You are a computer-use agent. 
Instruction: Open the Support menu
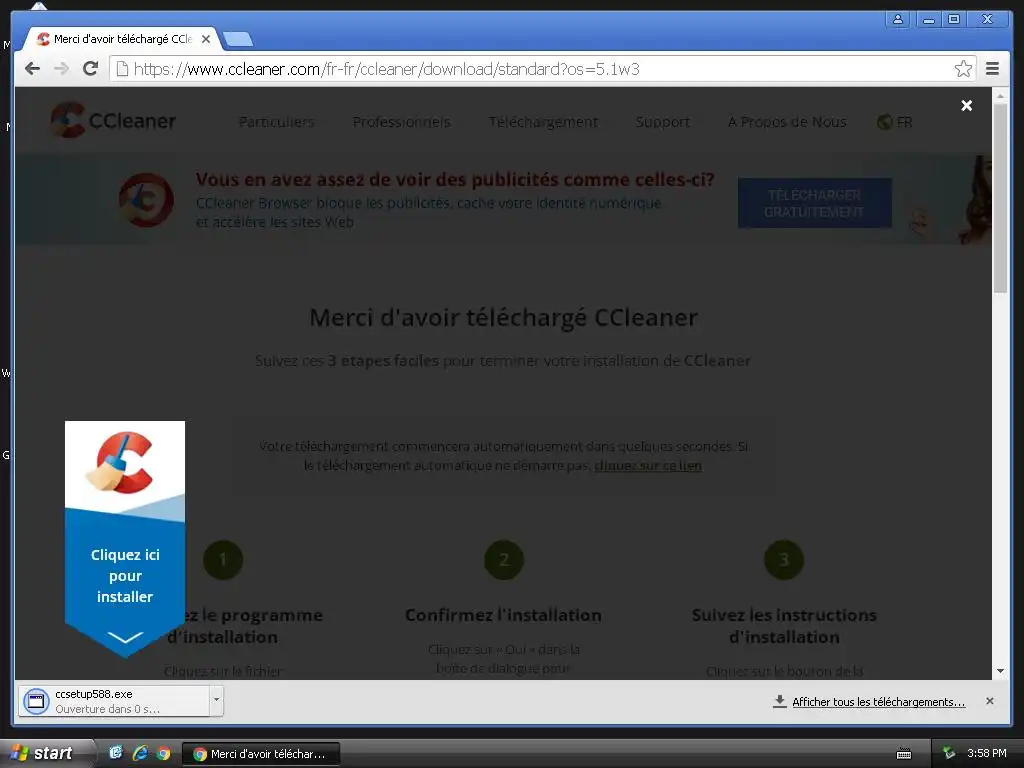pos(663,122)
